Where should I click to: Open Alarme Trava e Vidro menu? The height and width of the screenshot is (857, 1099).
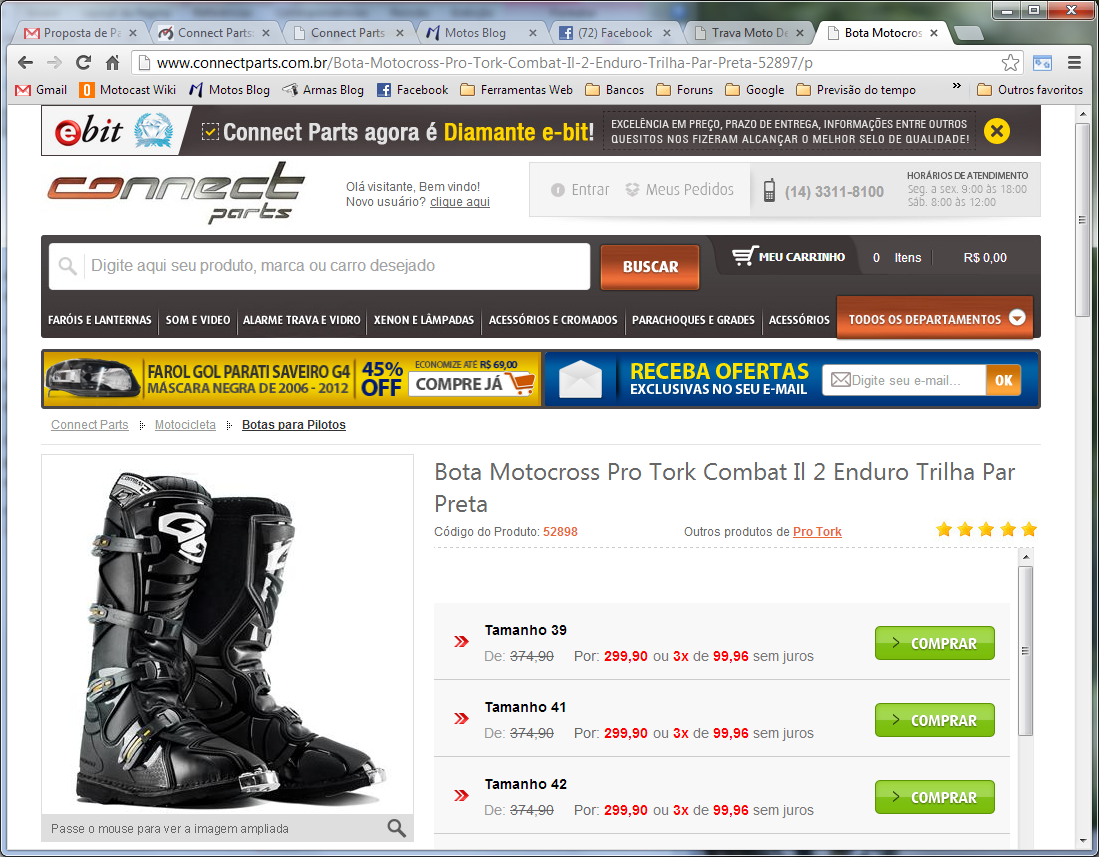pos(301,320)
